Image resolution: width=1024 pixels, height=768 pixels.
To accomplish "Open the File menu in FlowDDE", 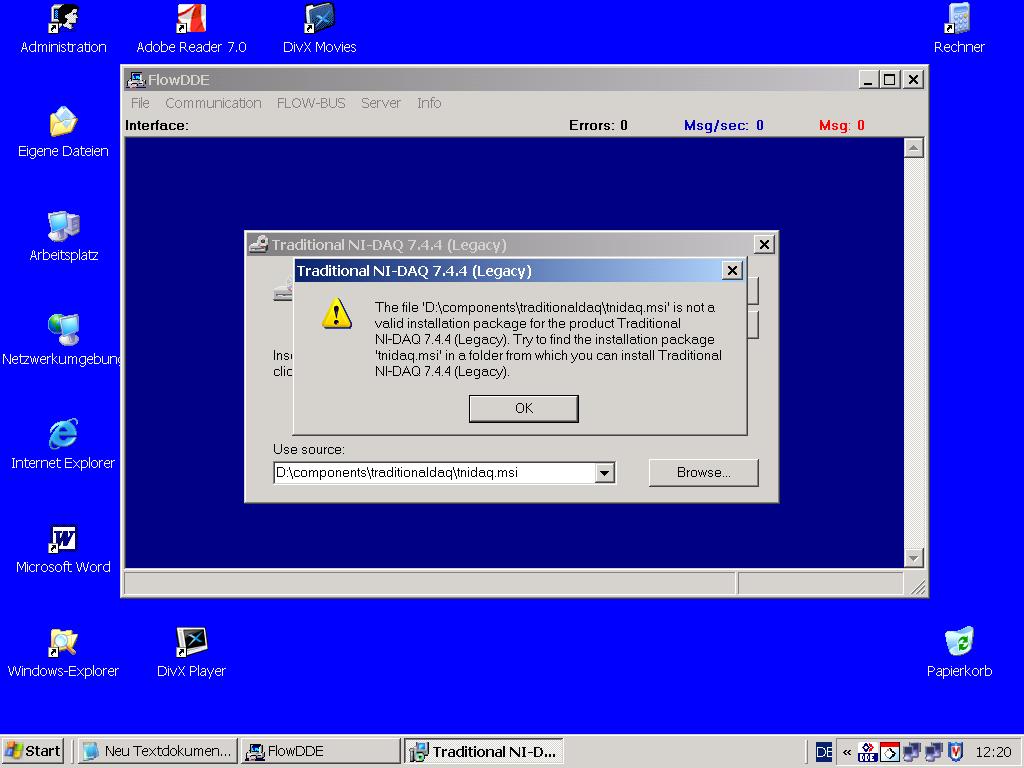I will tap(140, 103).
